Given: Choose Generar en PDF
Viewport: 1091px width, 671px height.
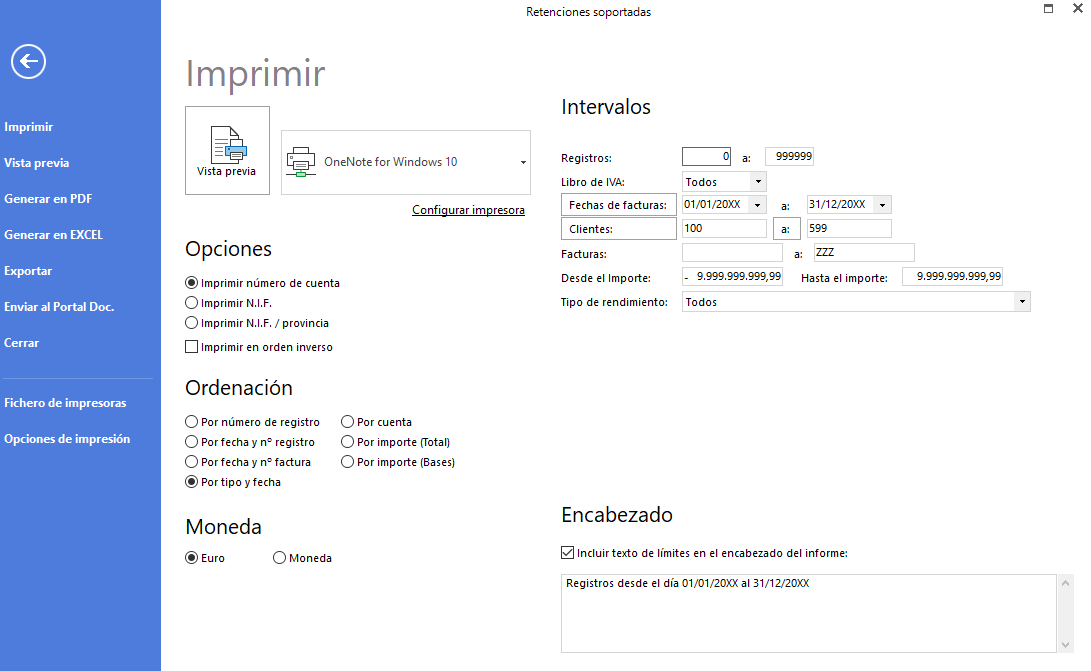Looking at the screenshot, I should [48, 198].
